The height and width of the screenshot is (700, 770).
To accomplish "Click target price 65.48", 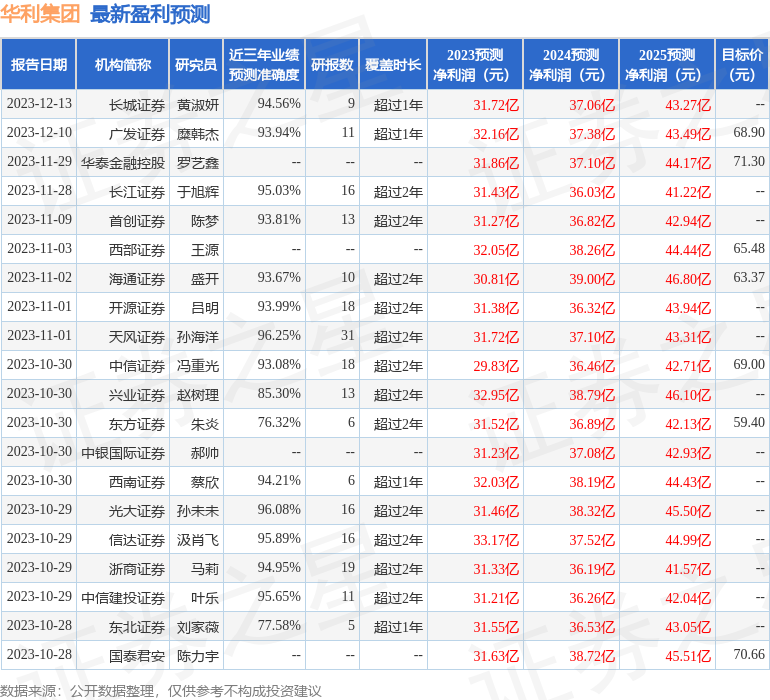I will (749, 248).
